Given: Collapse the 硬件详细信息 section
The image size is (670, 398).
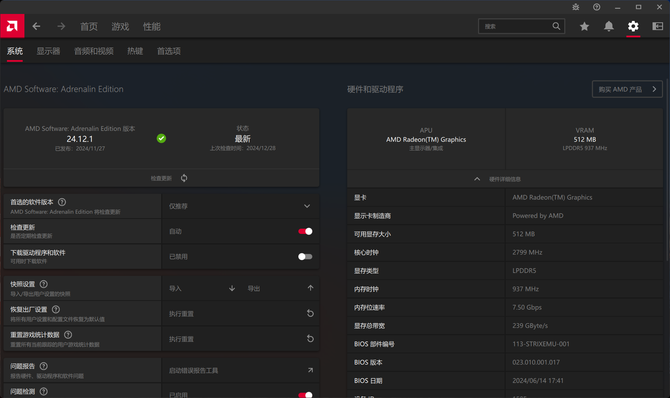Looking at the screenshot, I should (477, 179).
